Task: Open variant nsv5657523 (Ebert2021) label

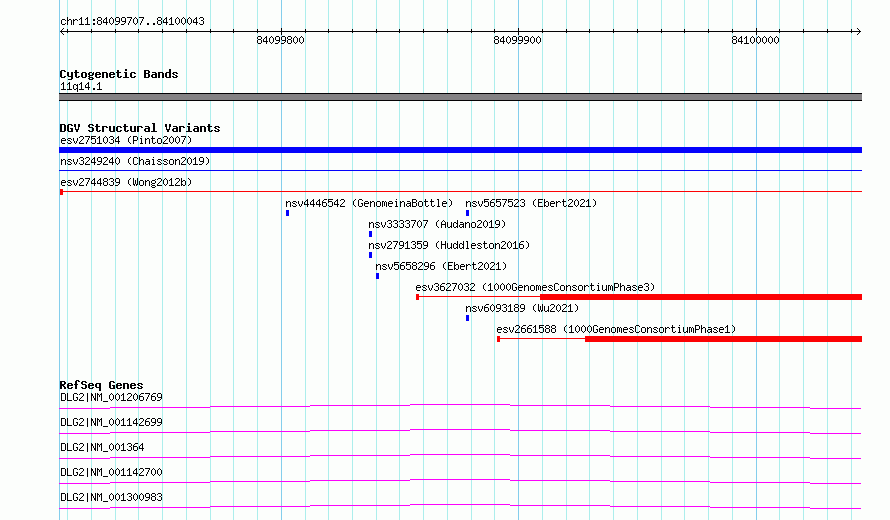Action: [531, 203]
